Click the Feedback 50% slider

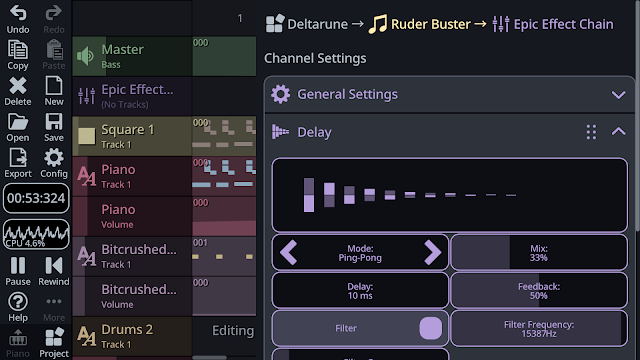click(x=539, y=291)
